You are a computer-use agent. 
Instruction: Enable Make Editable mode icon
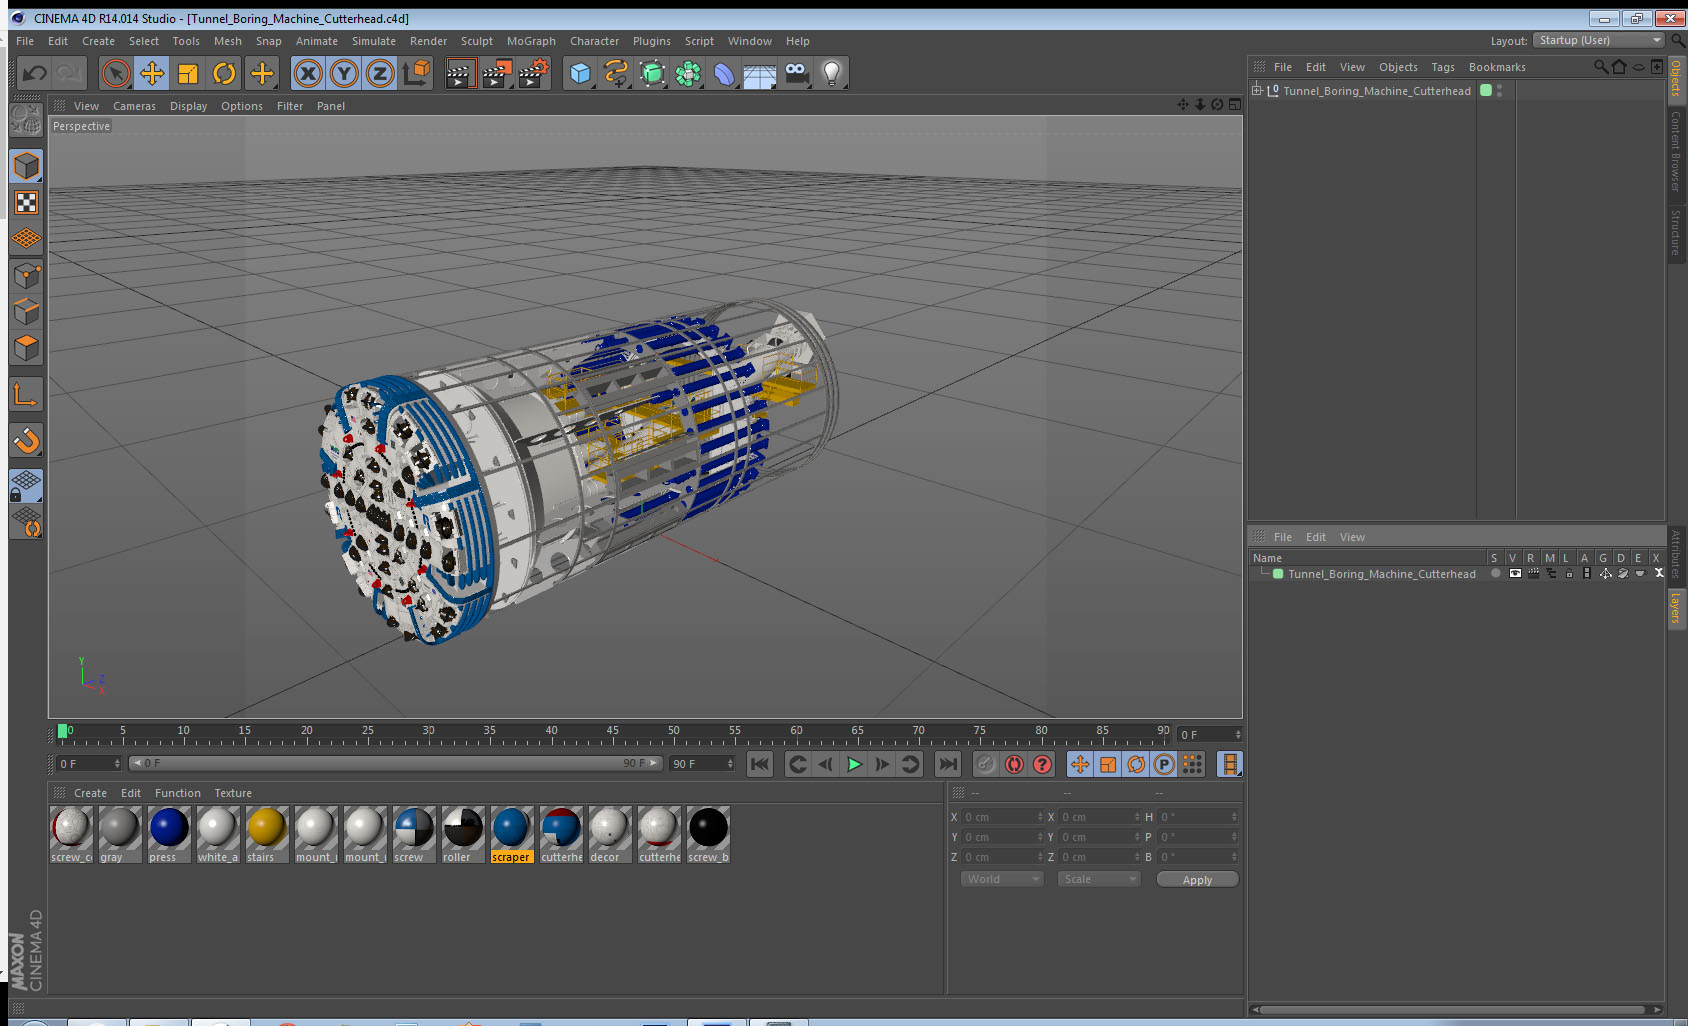tap(26, 121)
